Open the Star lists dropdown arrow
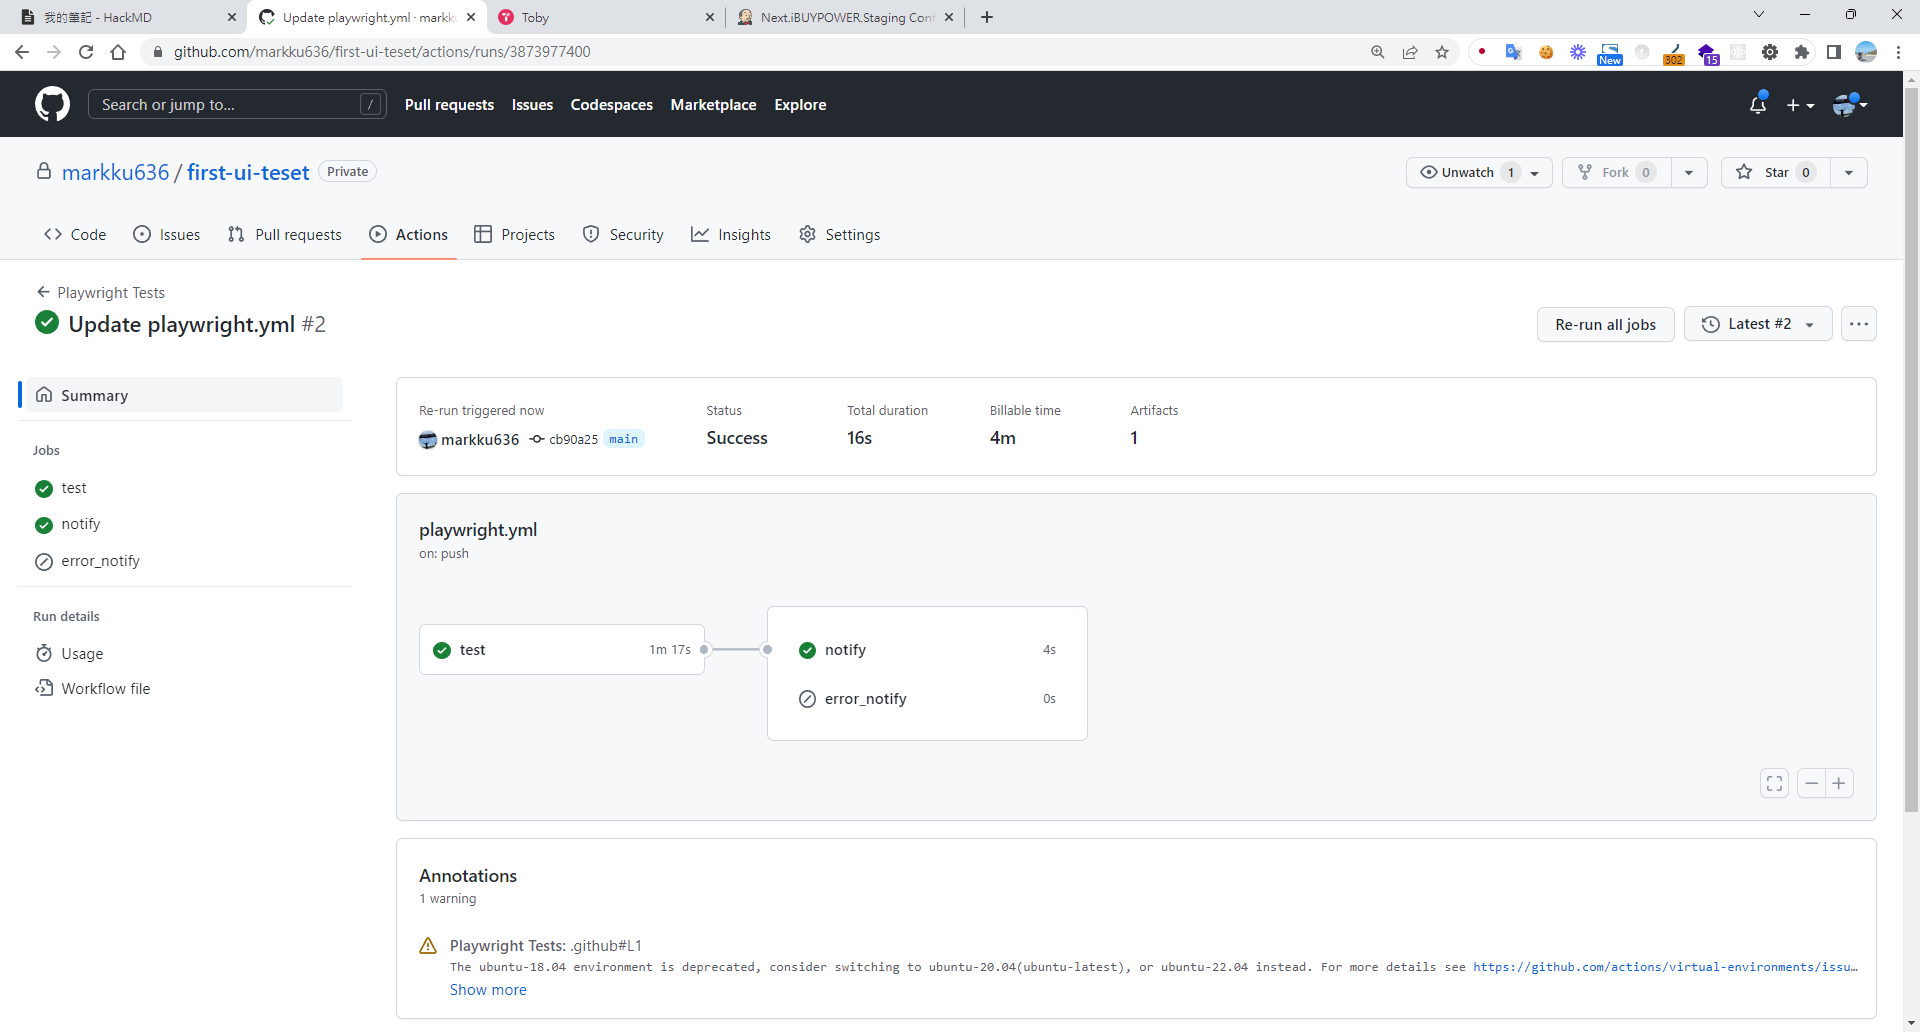 point(1848,172)
